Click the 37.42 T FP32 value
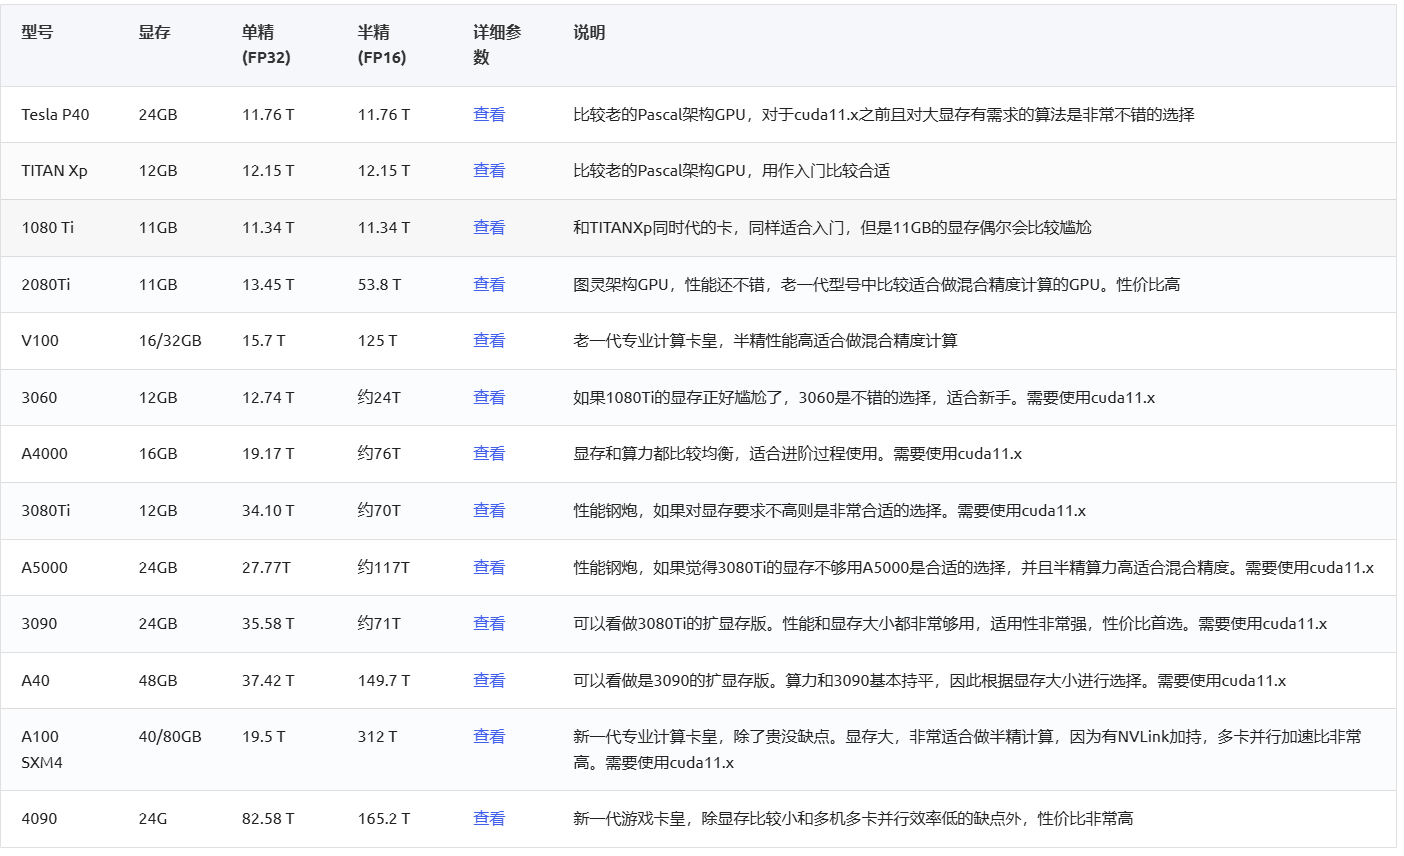 click(x=268, y=681)
